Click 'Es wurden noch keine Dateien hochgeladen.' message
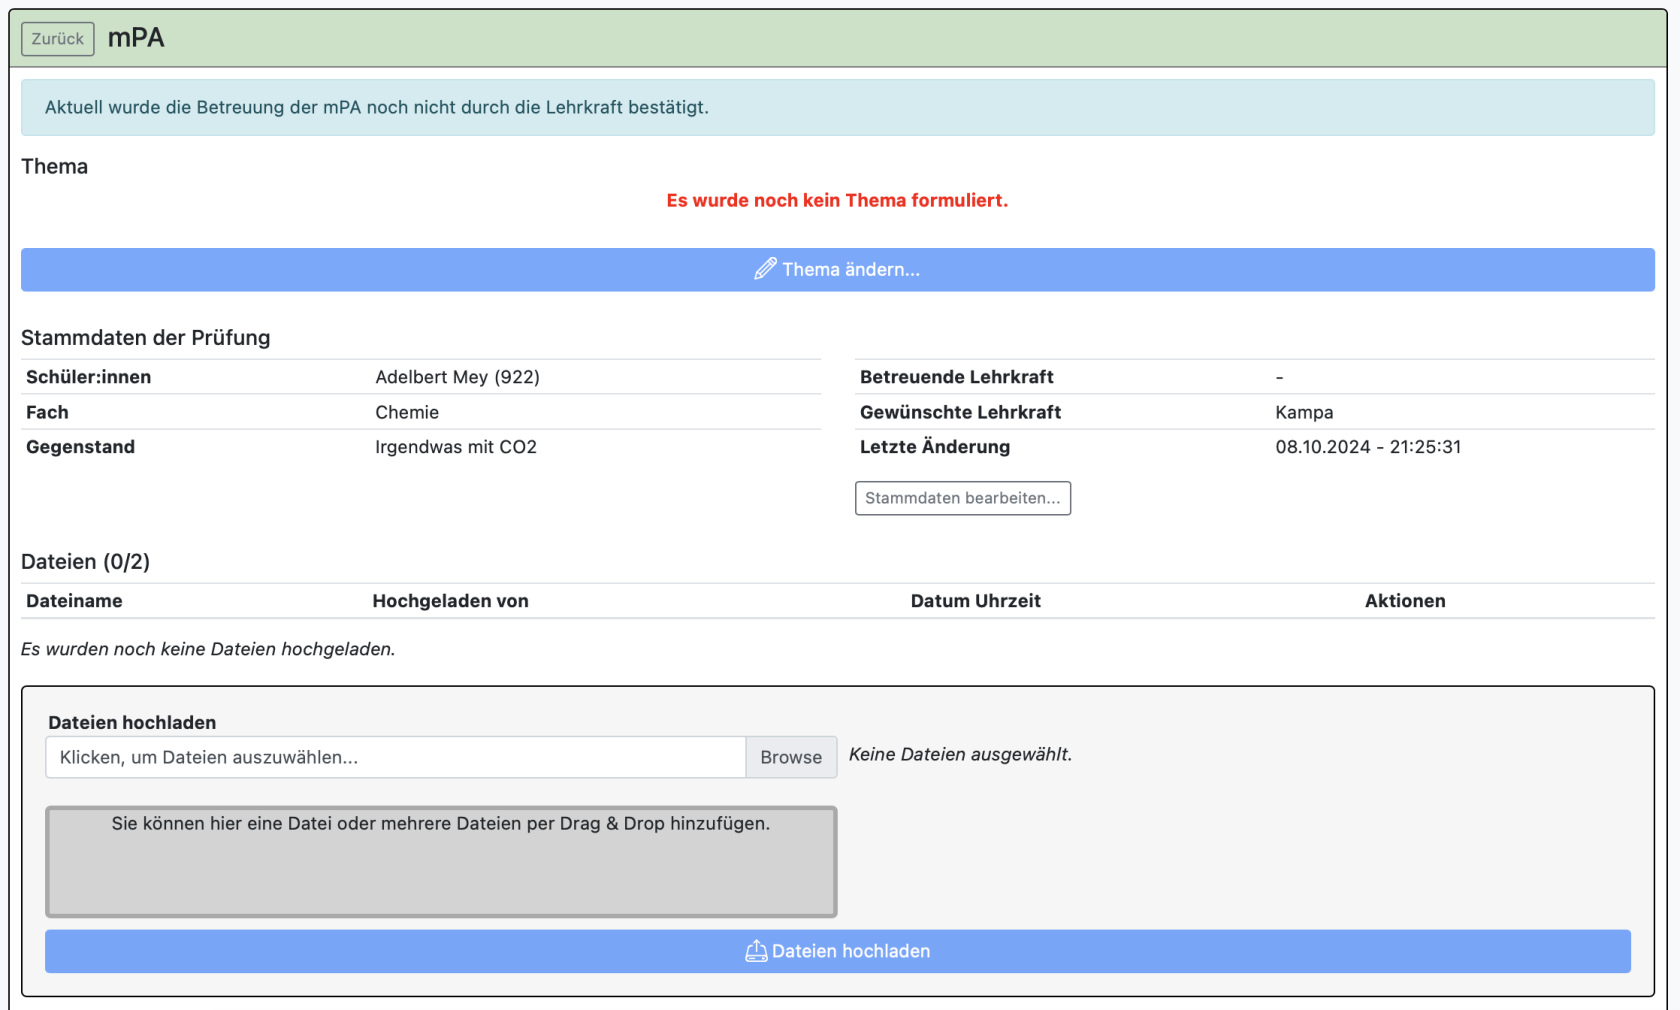This screenshot has height=1010, width=1680. pos(208,649)
